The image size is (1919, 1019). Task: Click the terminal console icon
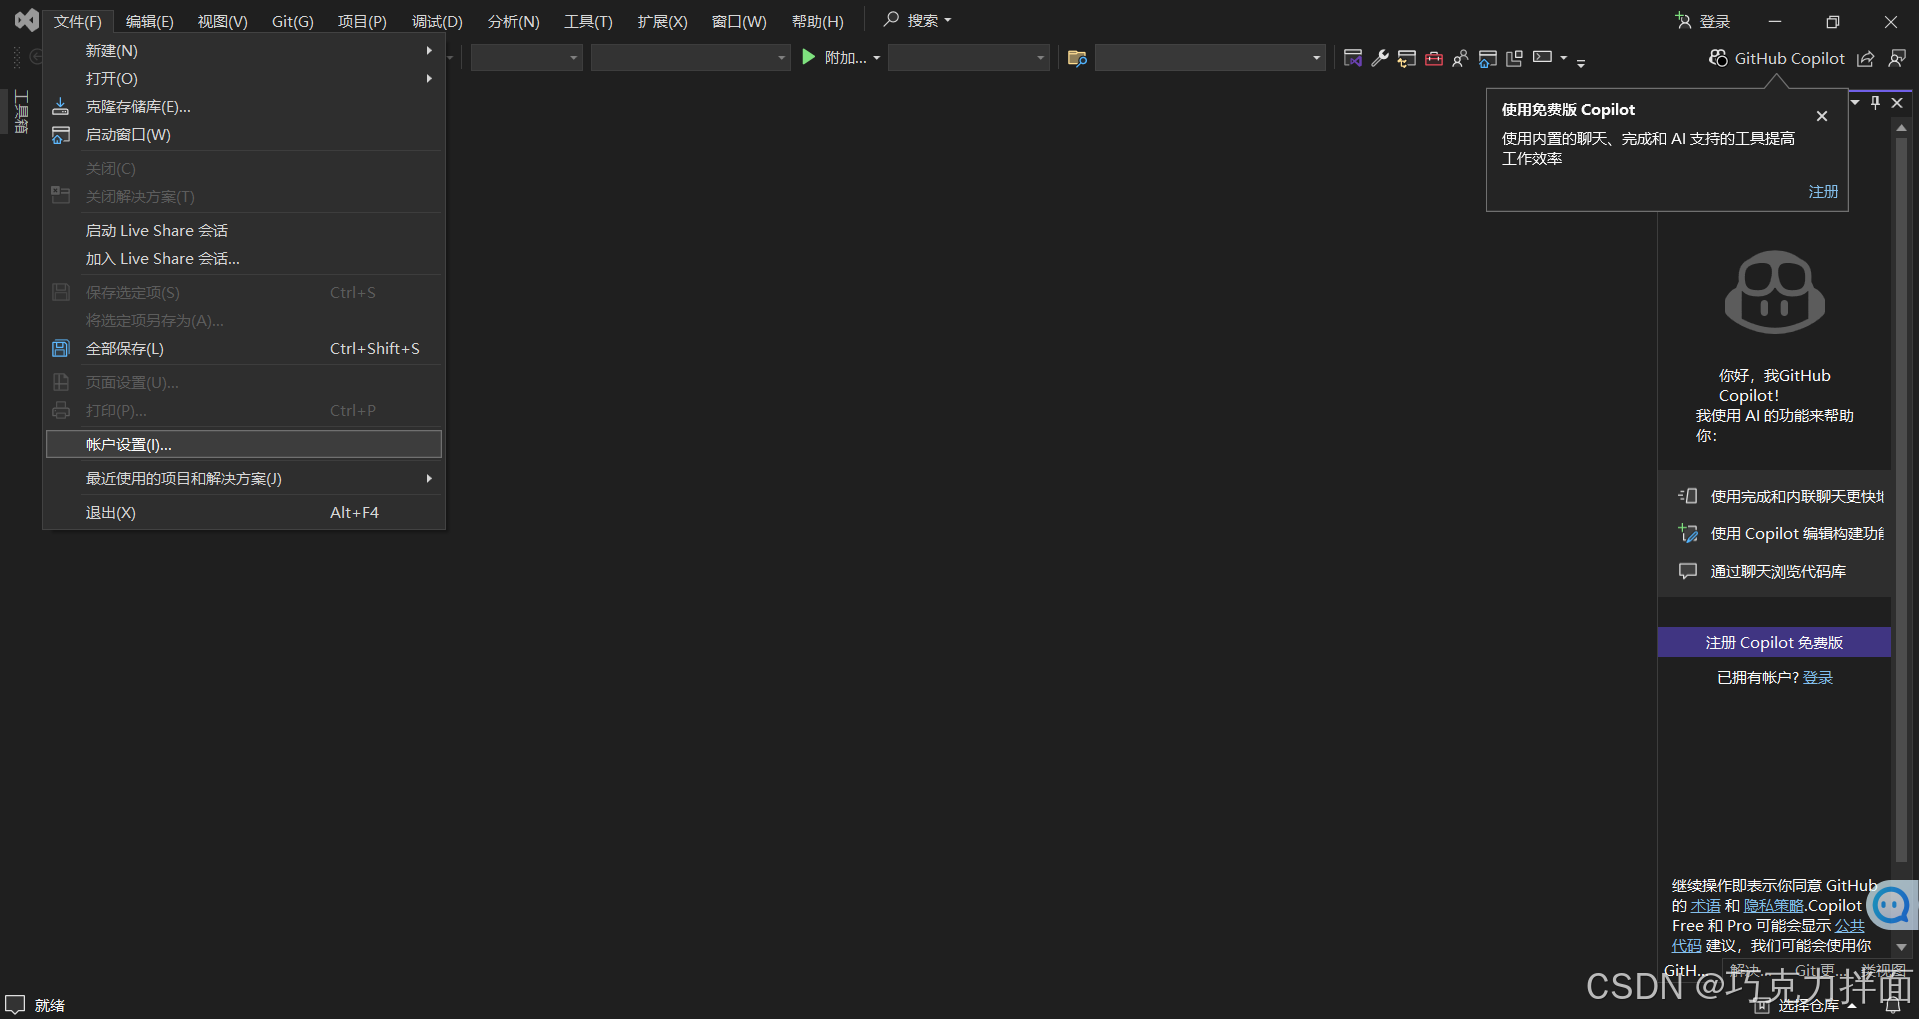pos(1543,57)
